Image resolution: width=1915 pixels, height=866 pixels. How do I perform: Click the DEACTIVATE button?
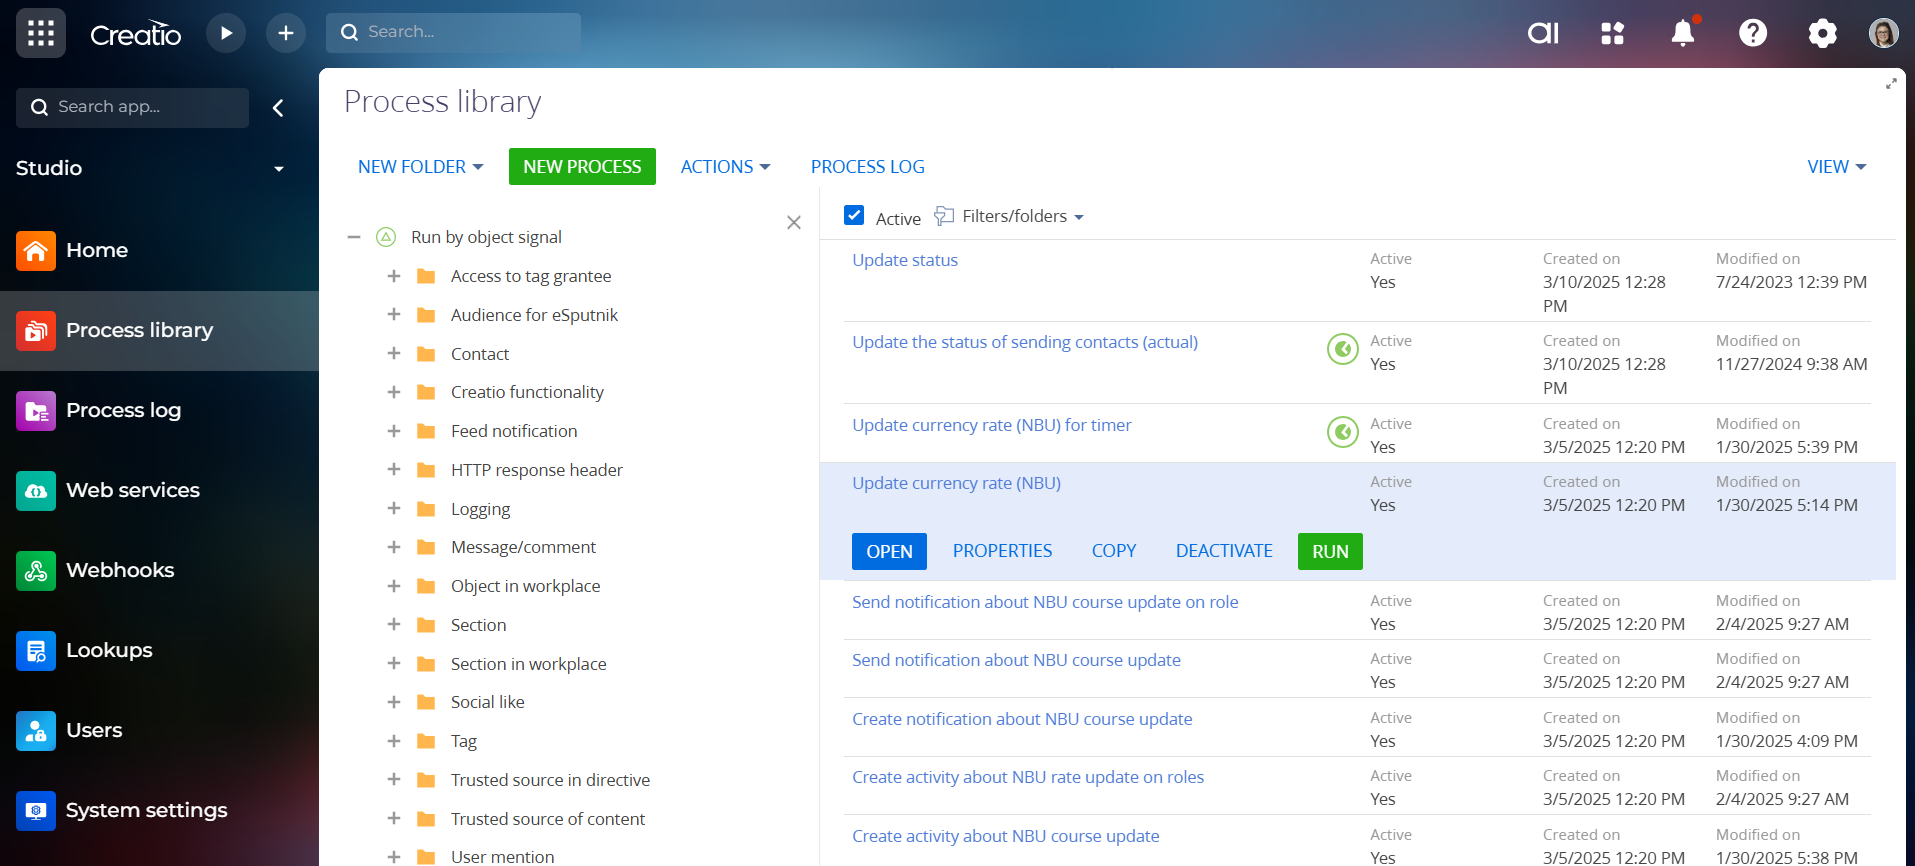pyautogui.click(x=1224, y=551)
